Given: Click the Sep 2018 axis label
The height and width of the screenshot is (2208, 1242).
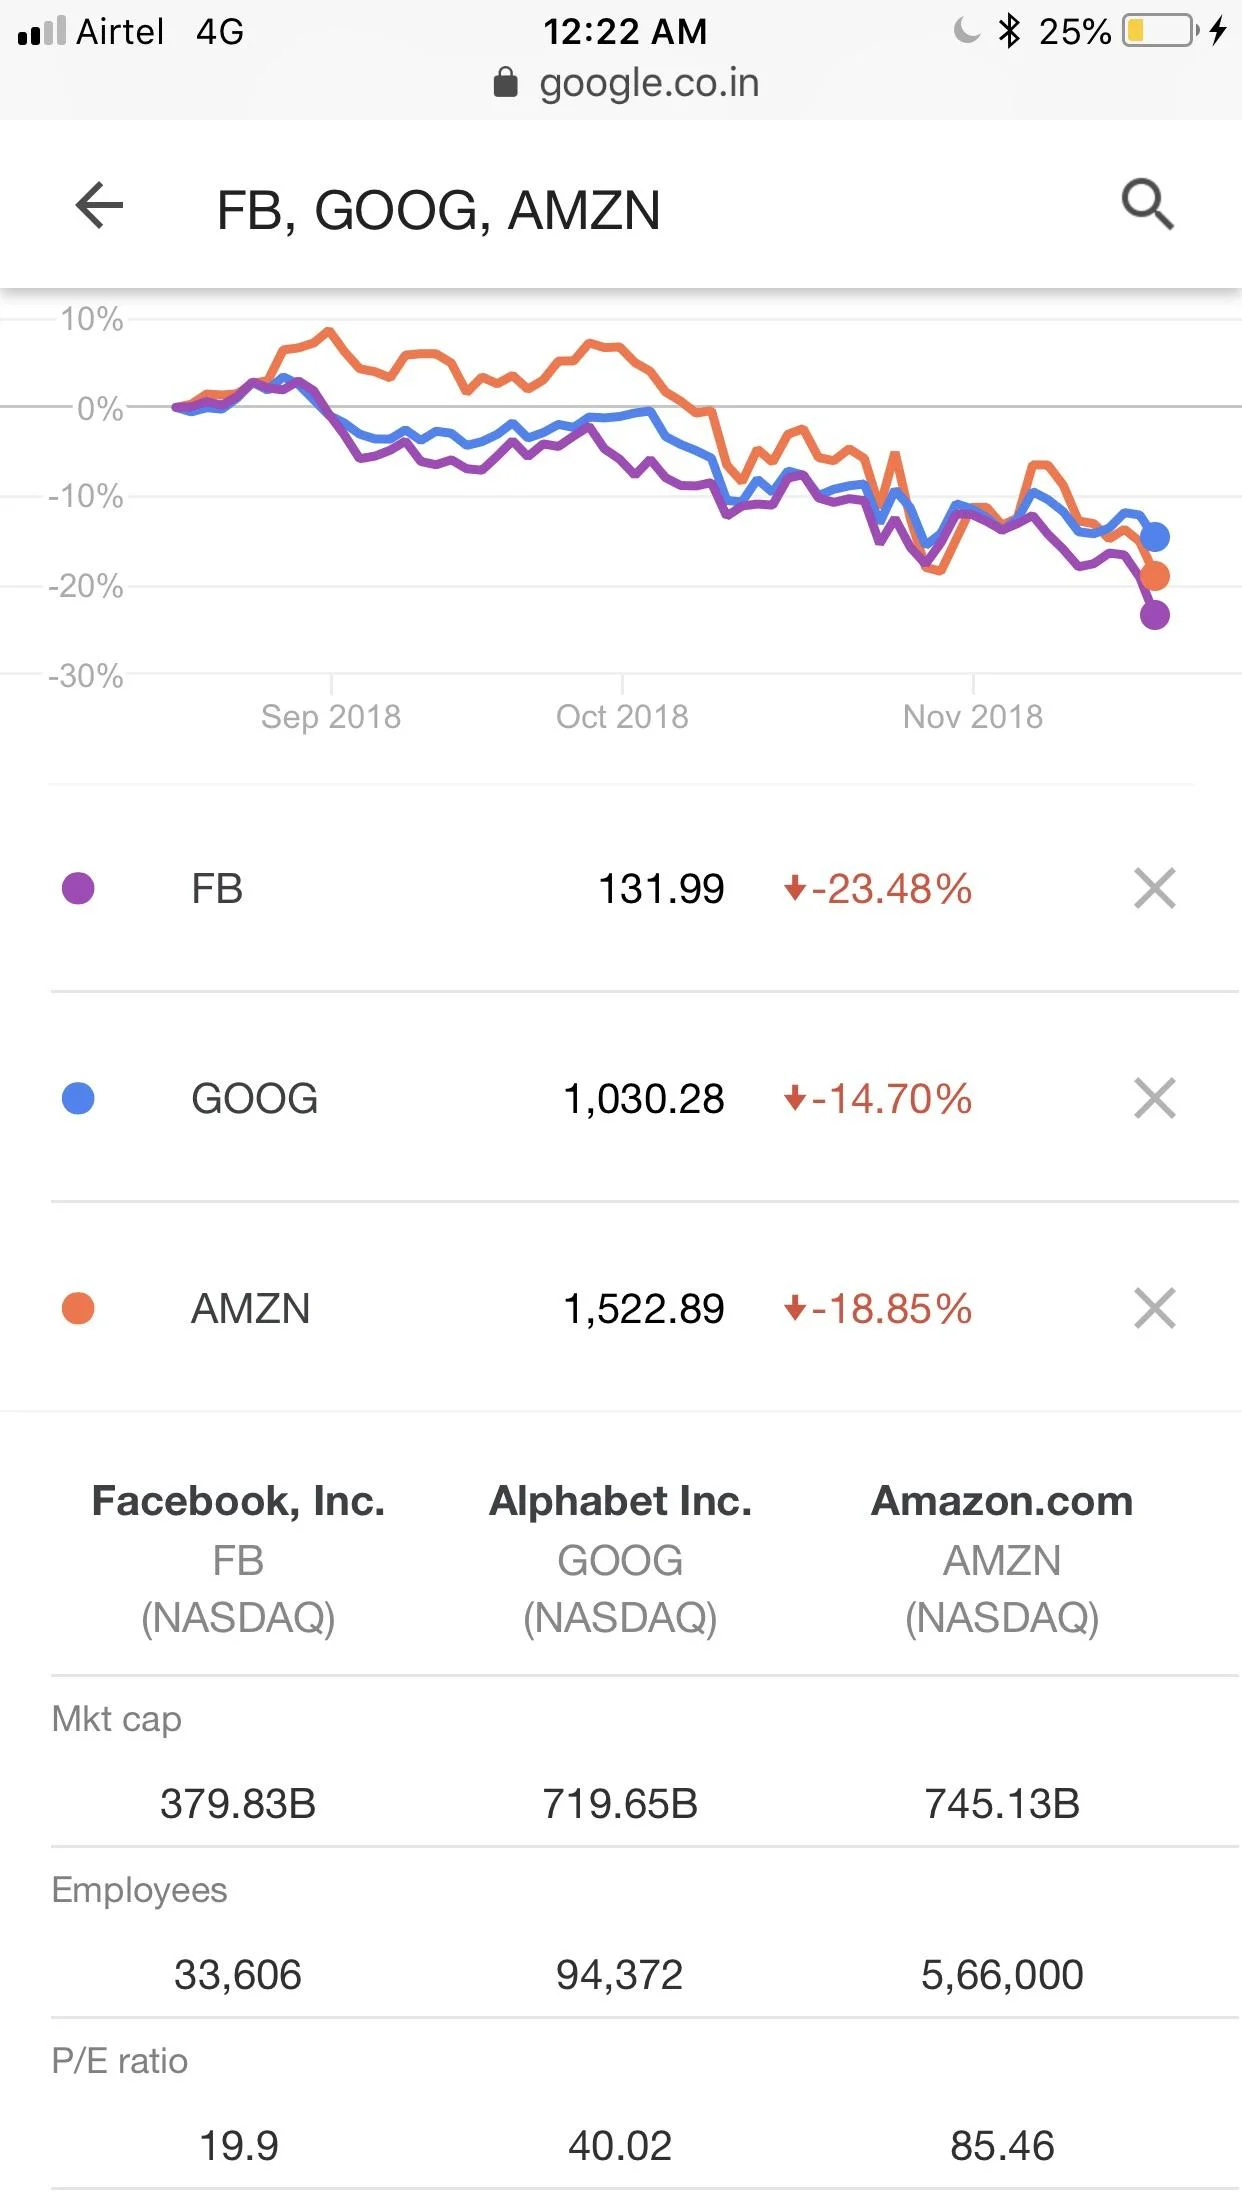Looking at the screenshot, I should pos(330,716).
